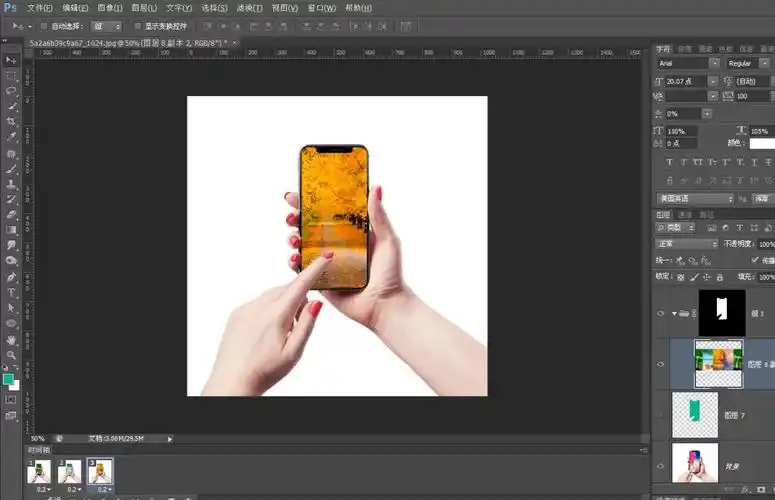Select the Hand tool

tap(11, 340)
